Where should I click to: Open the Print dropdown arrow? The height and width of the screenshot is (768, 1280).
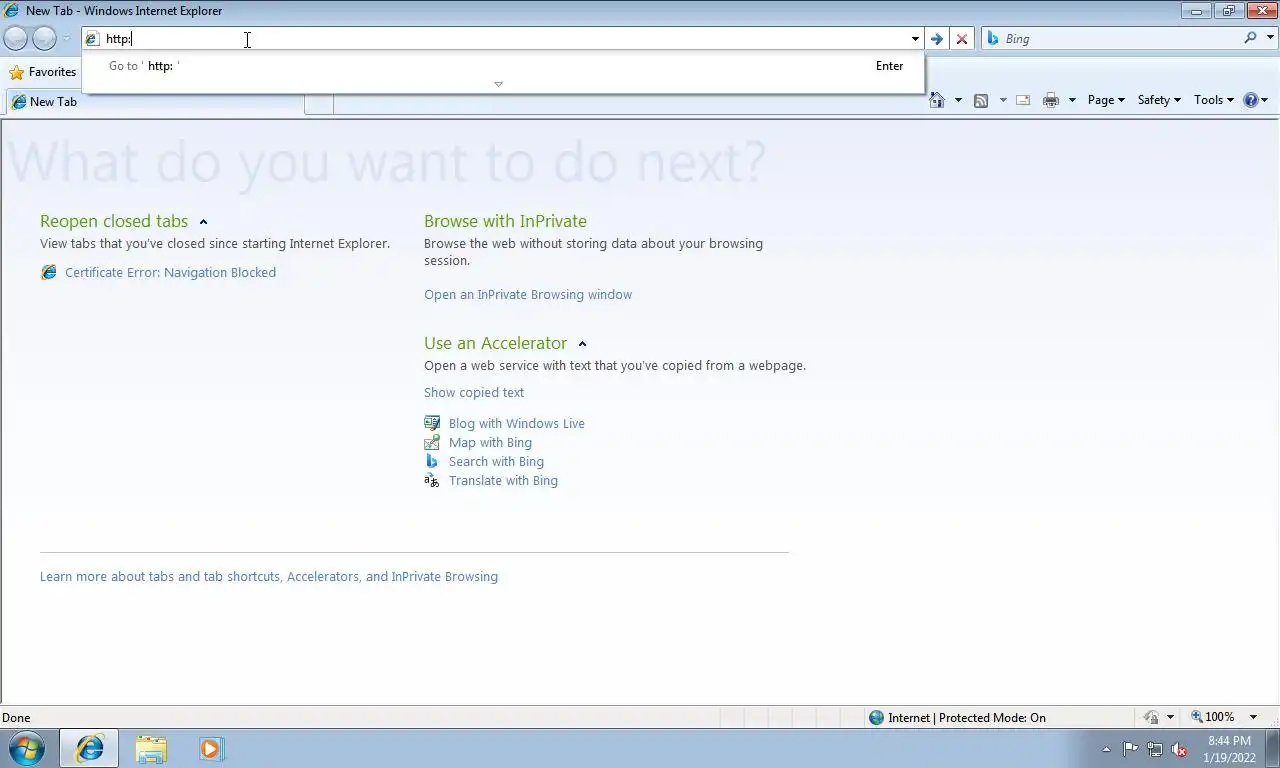(1072, 100)
